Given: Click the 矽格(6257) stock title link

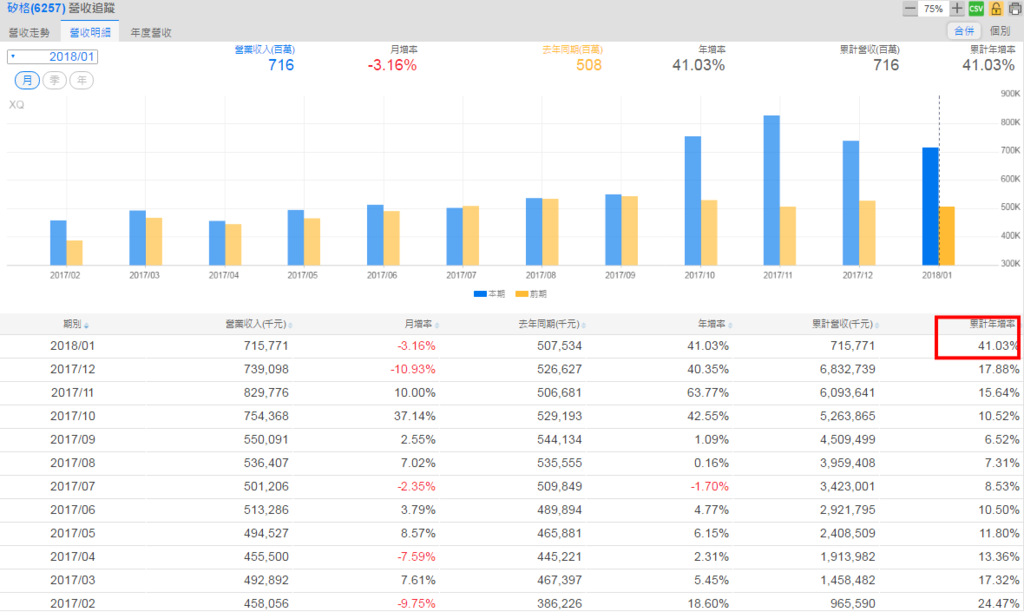Looking at the screenshot, I should click(x=37, y=8).
